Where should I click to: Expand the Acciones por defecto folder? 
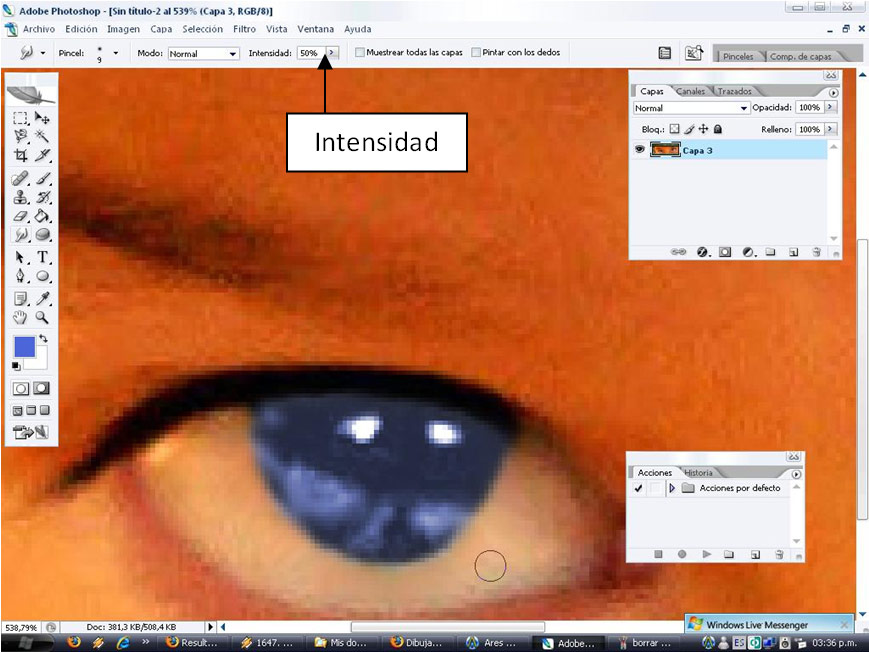pyautogui.click(x=672, y=488)
